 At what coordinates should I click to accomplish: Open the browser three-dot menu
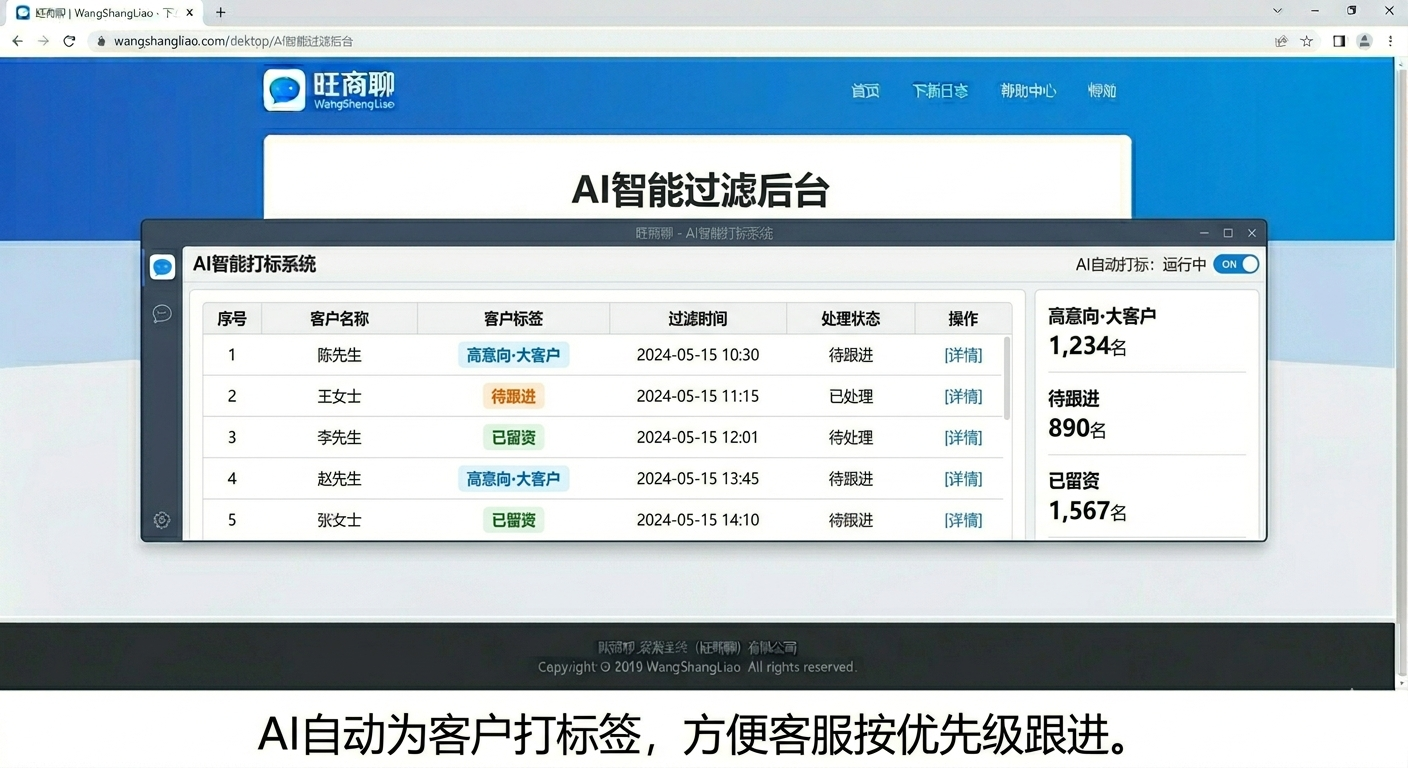click(1391, 41)
